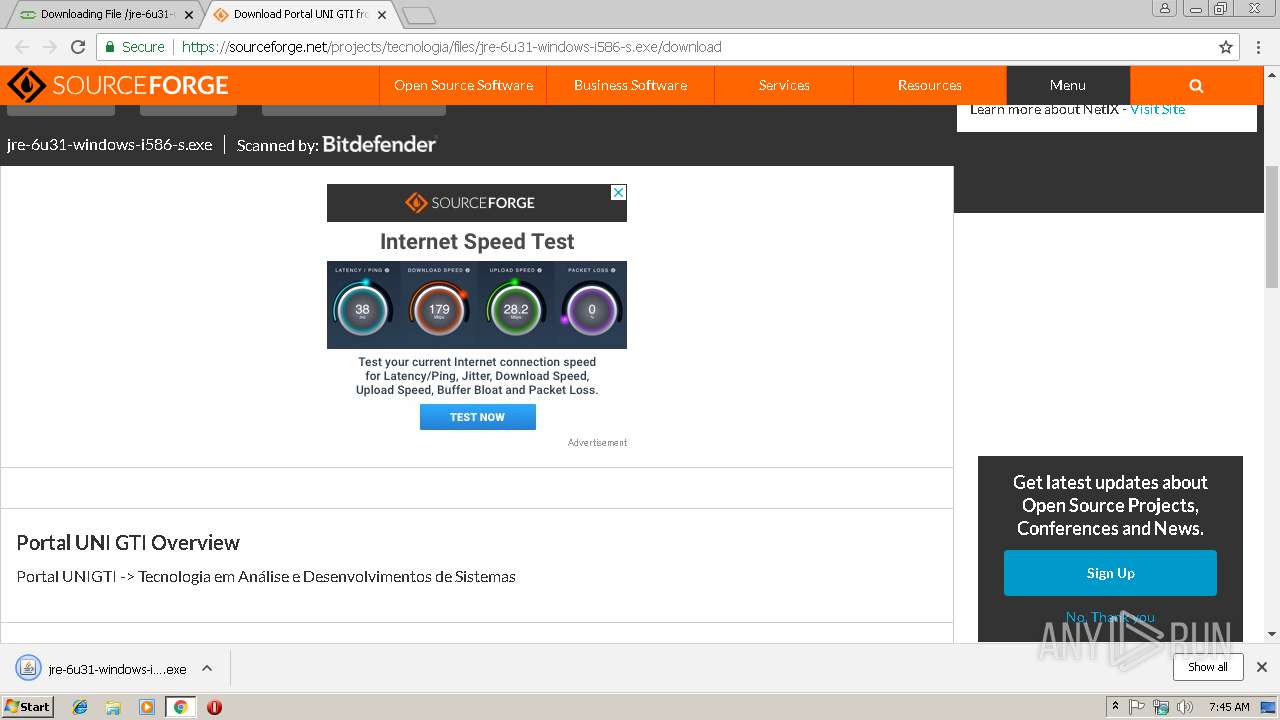The image size is (1280, 720).
Task: Click the Start button
Action: point(27,707)
